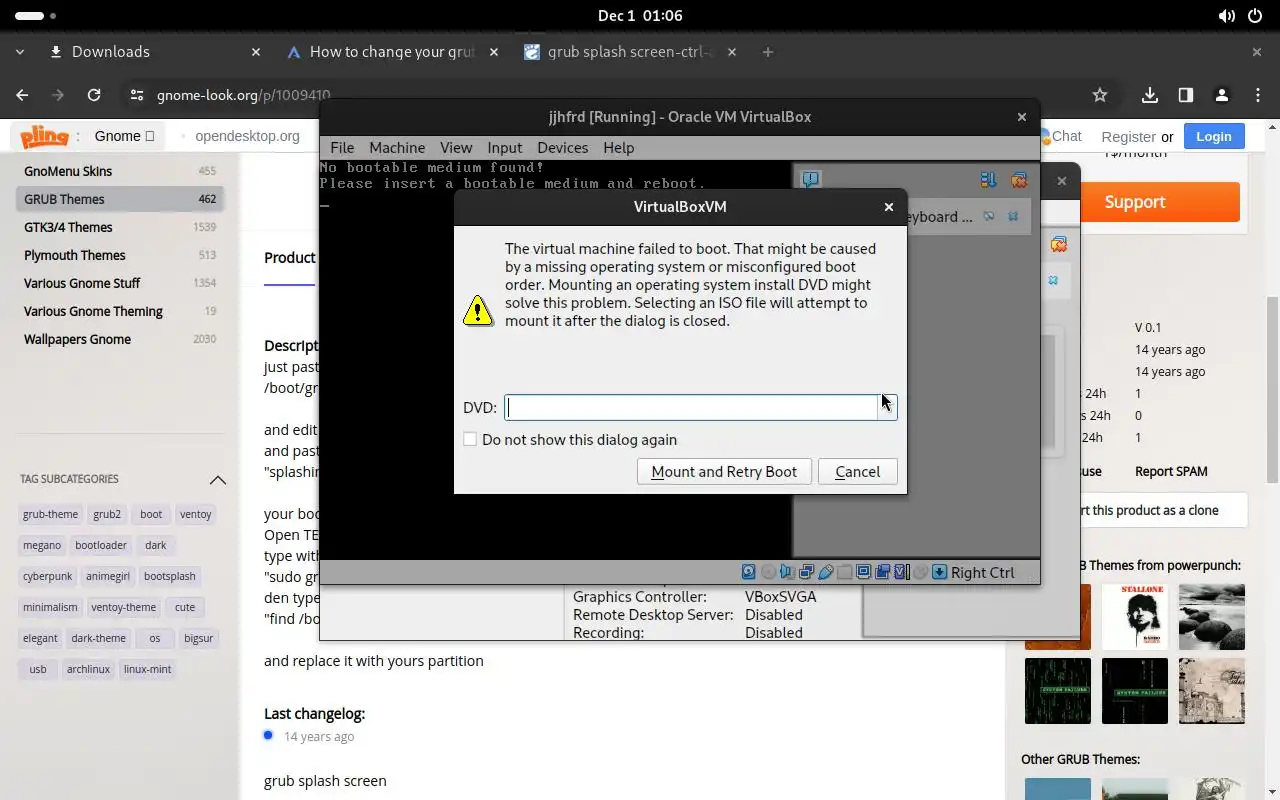This screenshot has height=800, width=1280.
Task: Toggle the browser side panel icon
Action: point(1185,95)
